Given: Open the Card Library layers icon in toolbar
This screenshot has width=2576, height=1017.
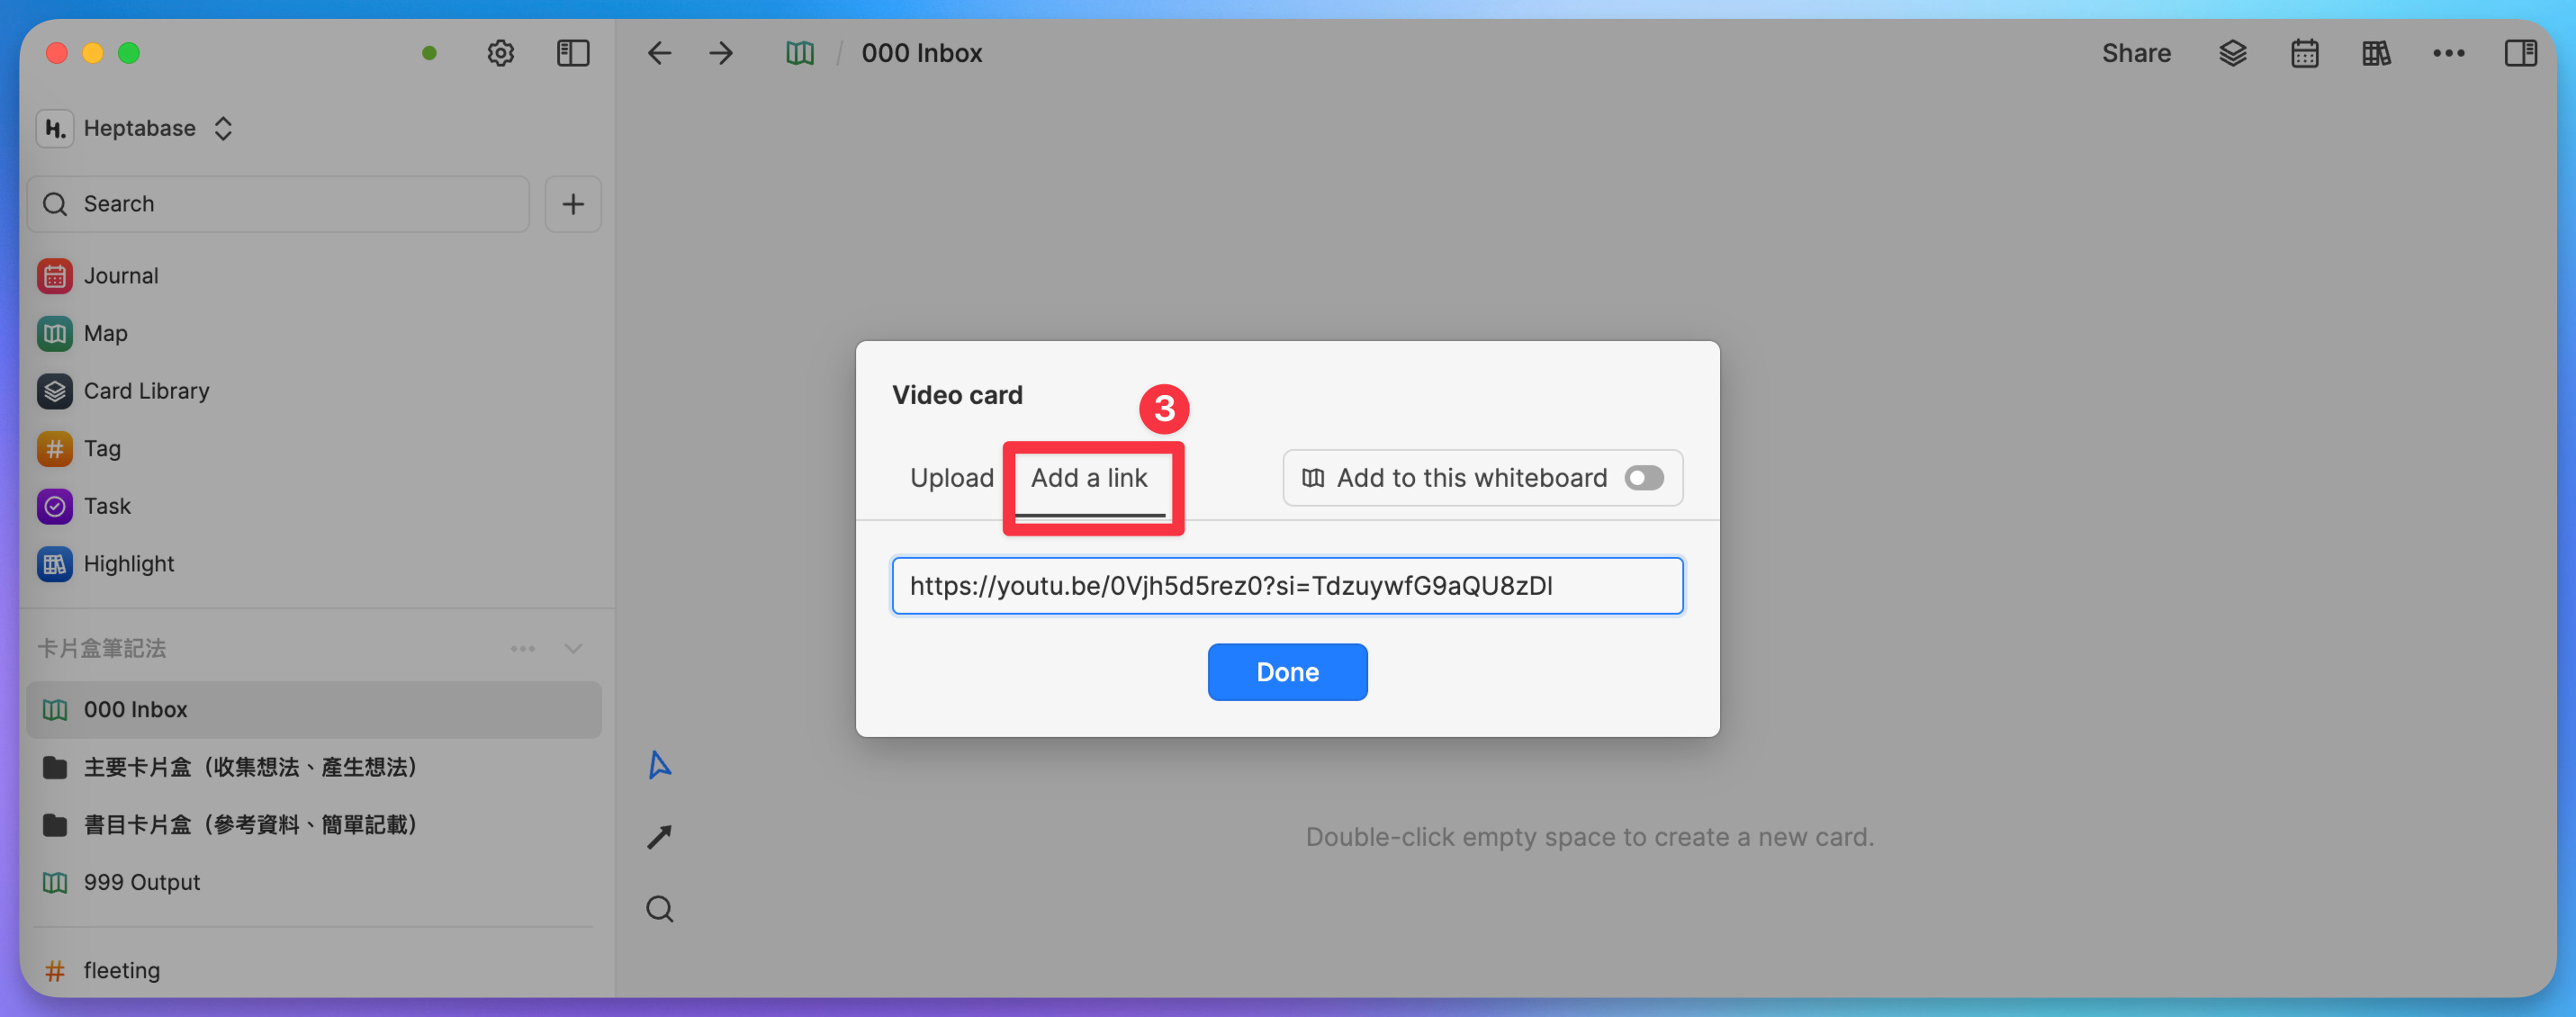Looking at the screenshot, I should (x=2233, y=53).
